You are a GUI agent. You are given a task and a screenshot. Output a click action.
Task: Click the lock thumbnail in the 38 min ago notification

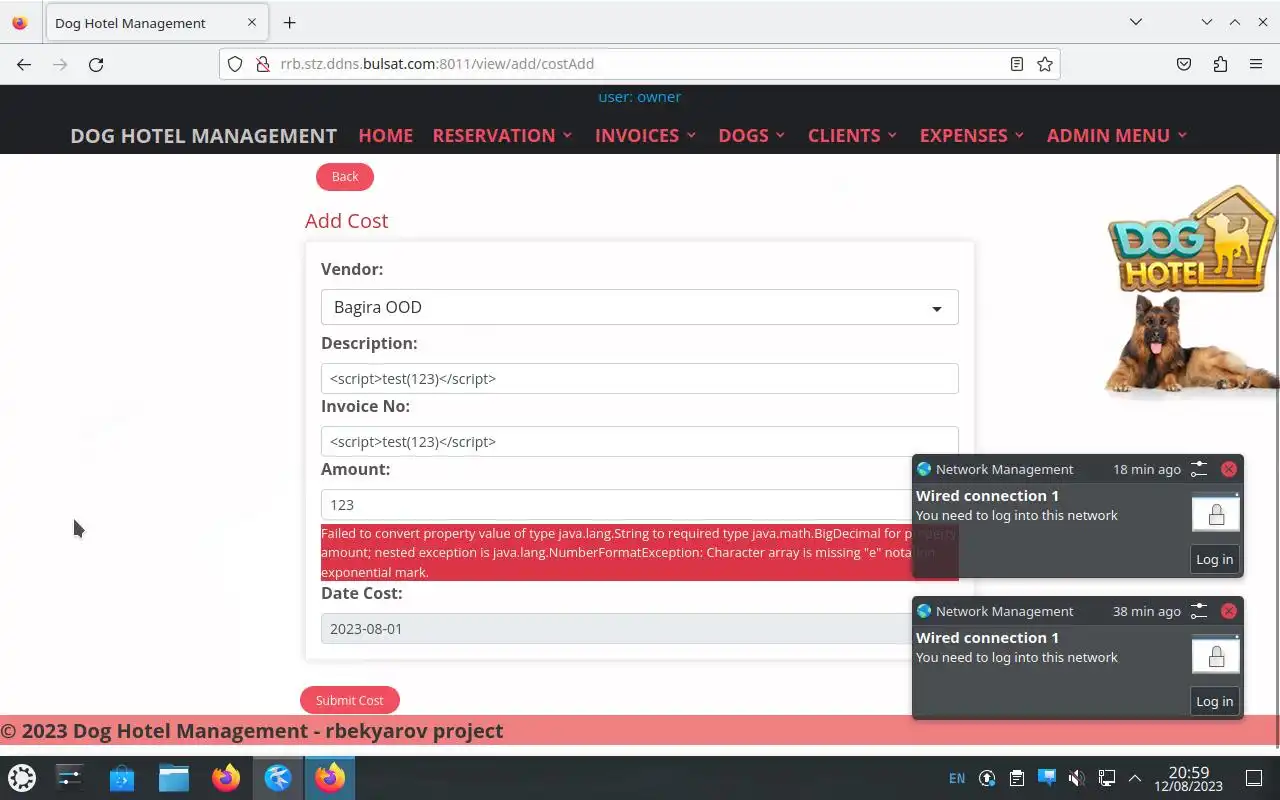[x=1216, y=654]
